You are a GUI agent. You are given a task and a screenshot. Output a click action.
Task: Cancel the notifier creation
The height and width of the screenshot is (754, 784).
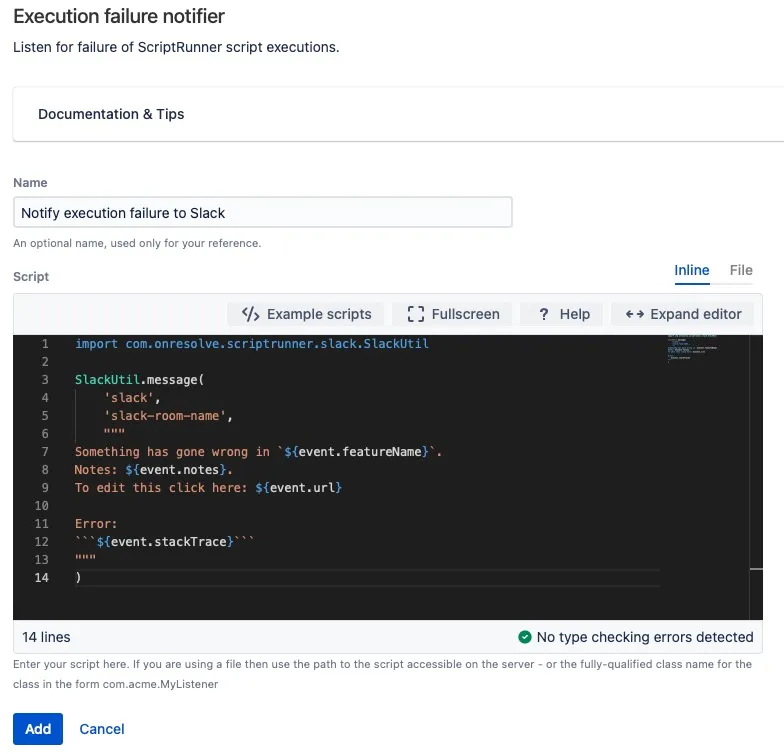point(102,728)
